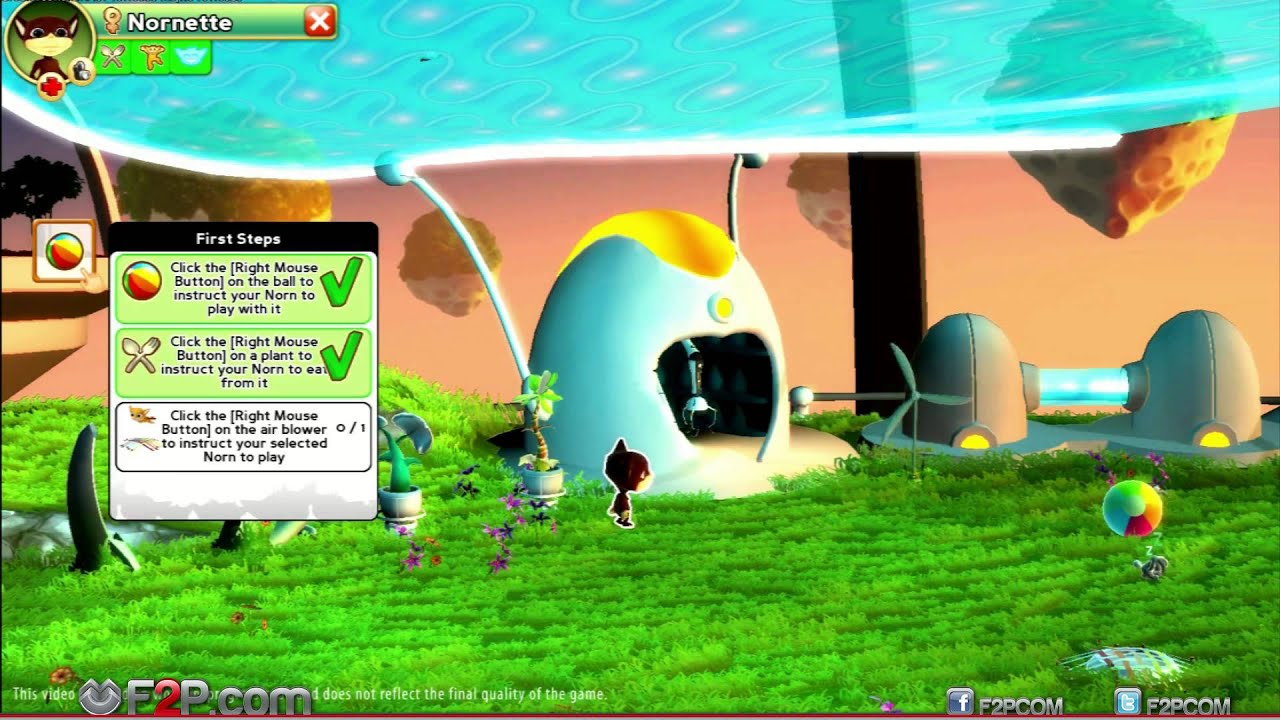The height and width of the screenshot is (720, 1280).
Task: Click the fork and spoon icon in First Steps
Action: (x=141, y=355)
